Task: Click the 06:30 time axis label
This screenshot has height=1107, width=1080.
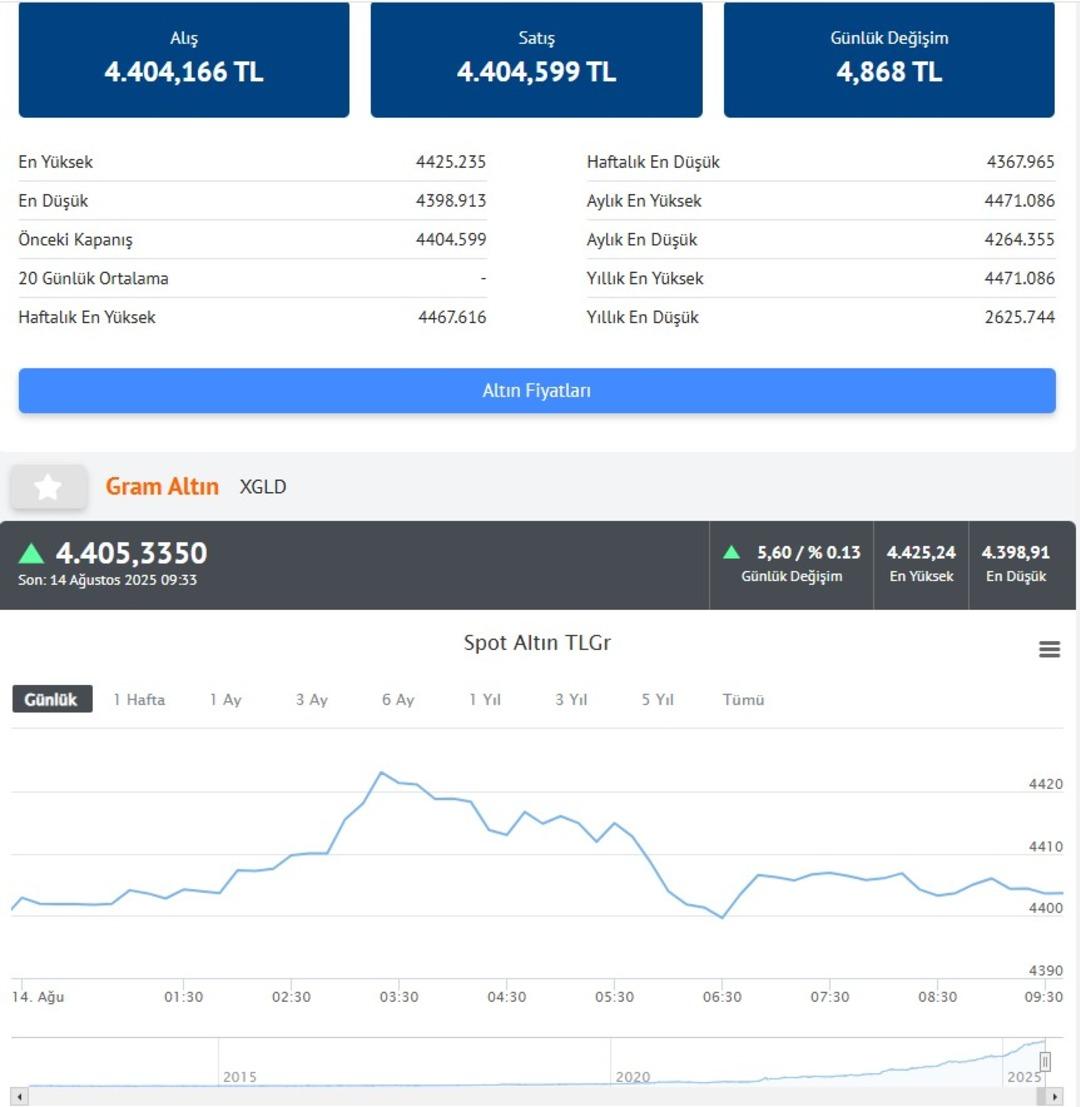Action: tap(722, 997)
